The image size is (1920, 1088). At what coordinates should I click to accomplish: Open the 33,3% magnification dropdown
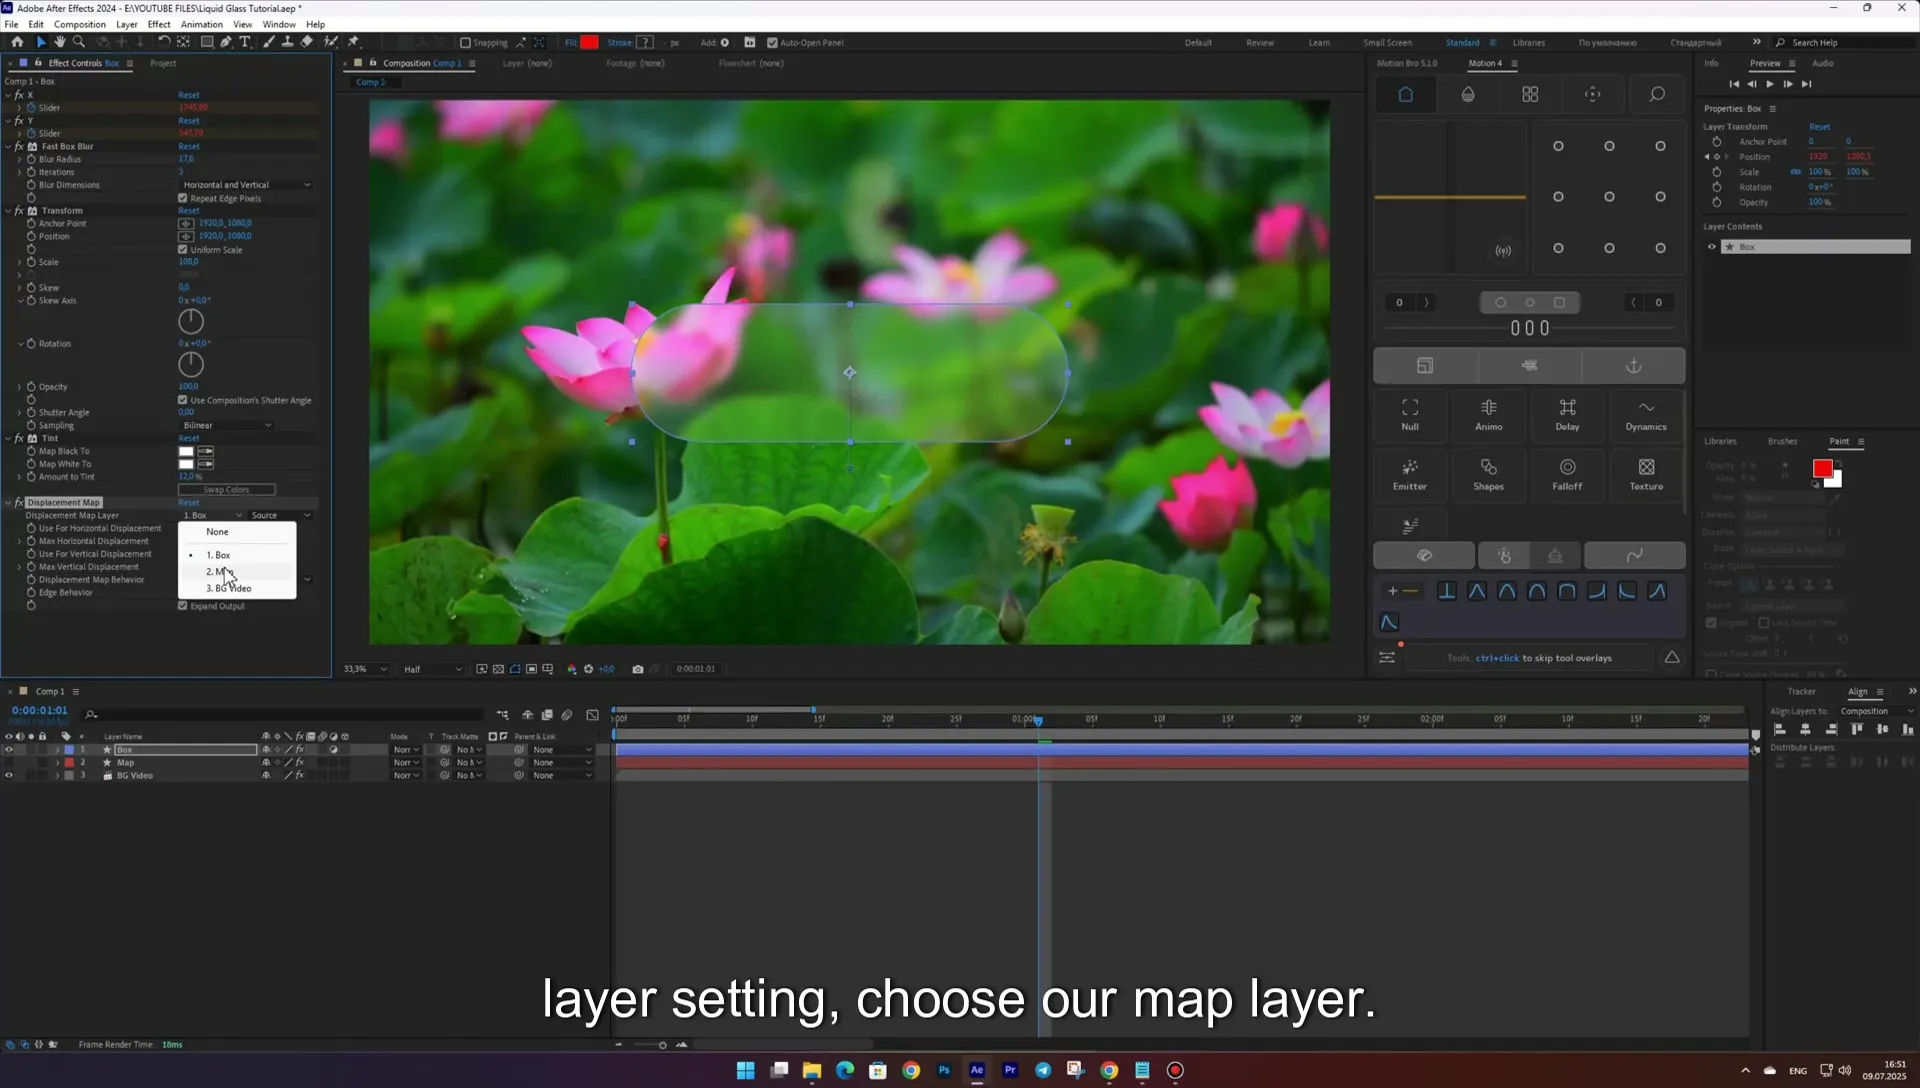pyautogui.click(x=365, y=669)
